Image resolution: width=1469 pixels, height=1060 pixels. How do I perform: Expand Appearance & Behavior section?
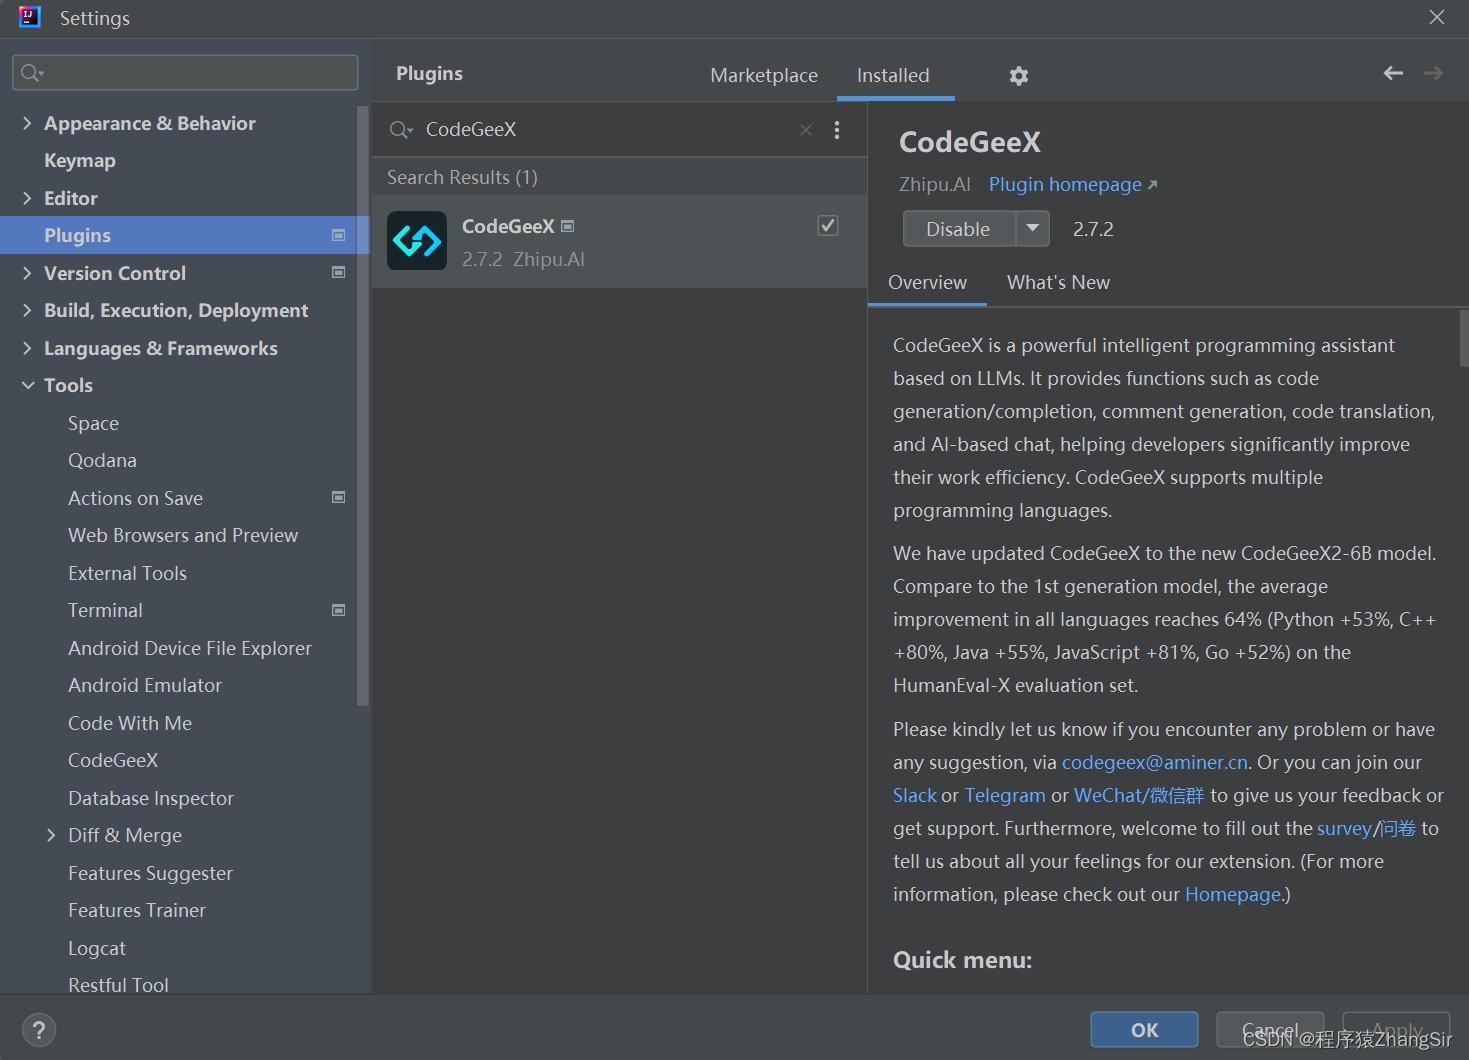tap(27, 123)
